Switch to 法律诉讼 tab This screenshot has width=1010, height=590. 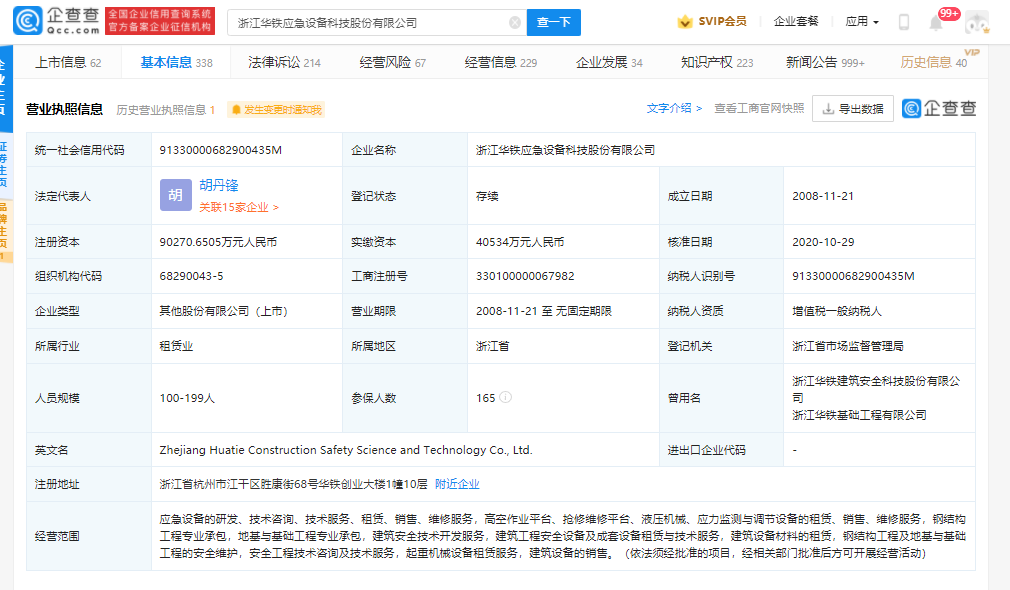(x=284, y=62)
